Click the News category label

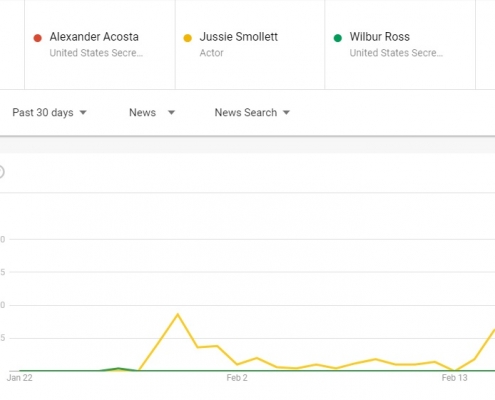[x=142, y=113]
